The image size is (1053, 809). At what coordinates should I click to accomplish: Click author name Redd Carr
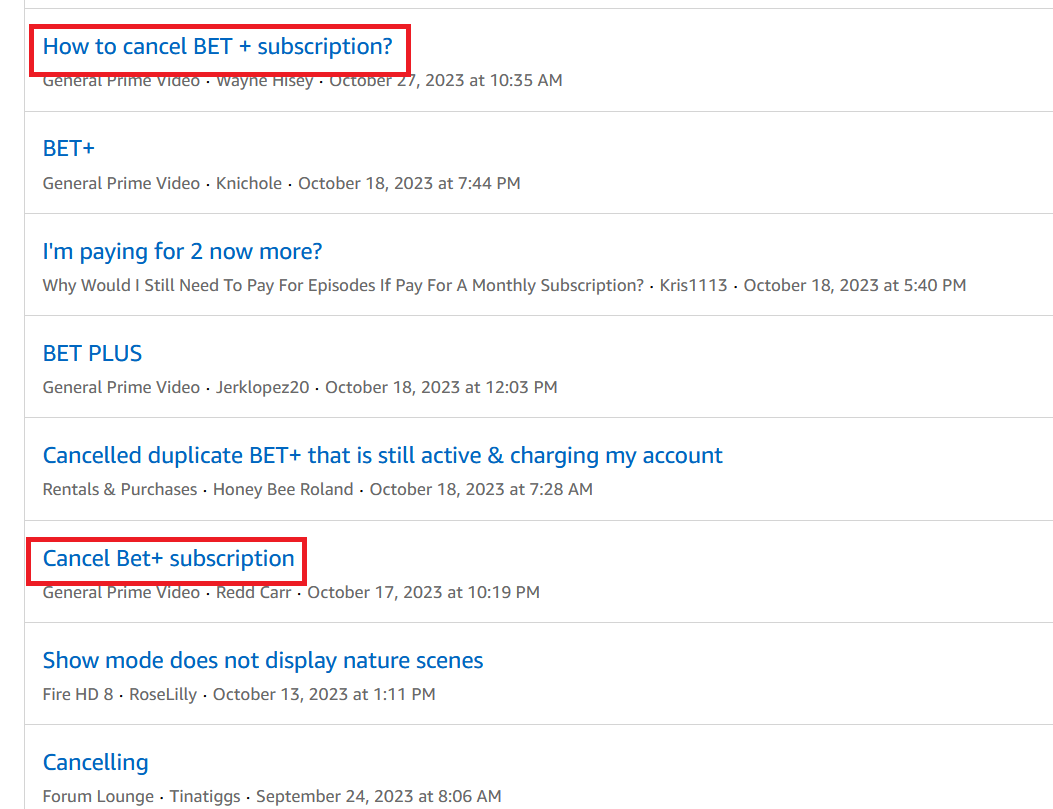pos(253,592)
